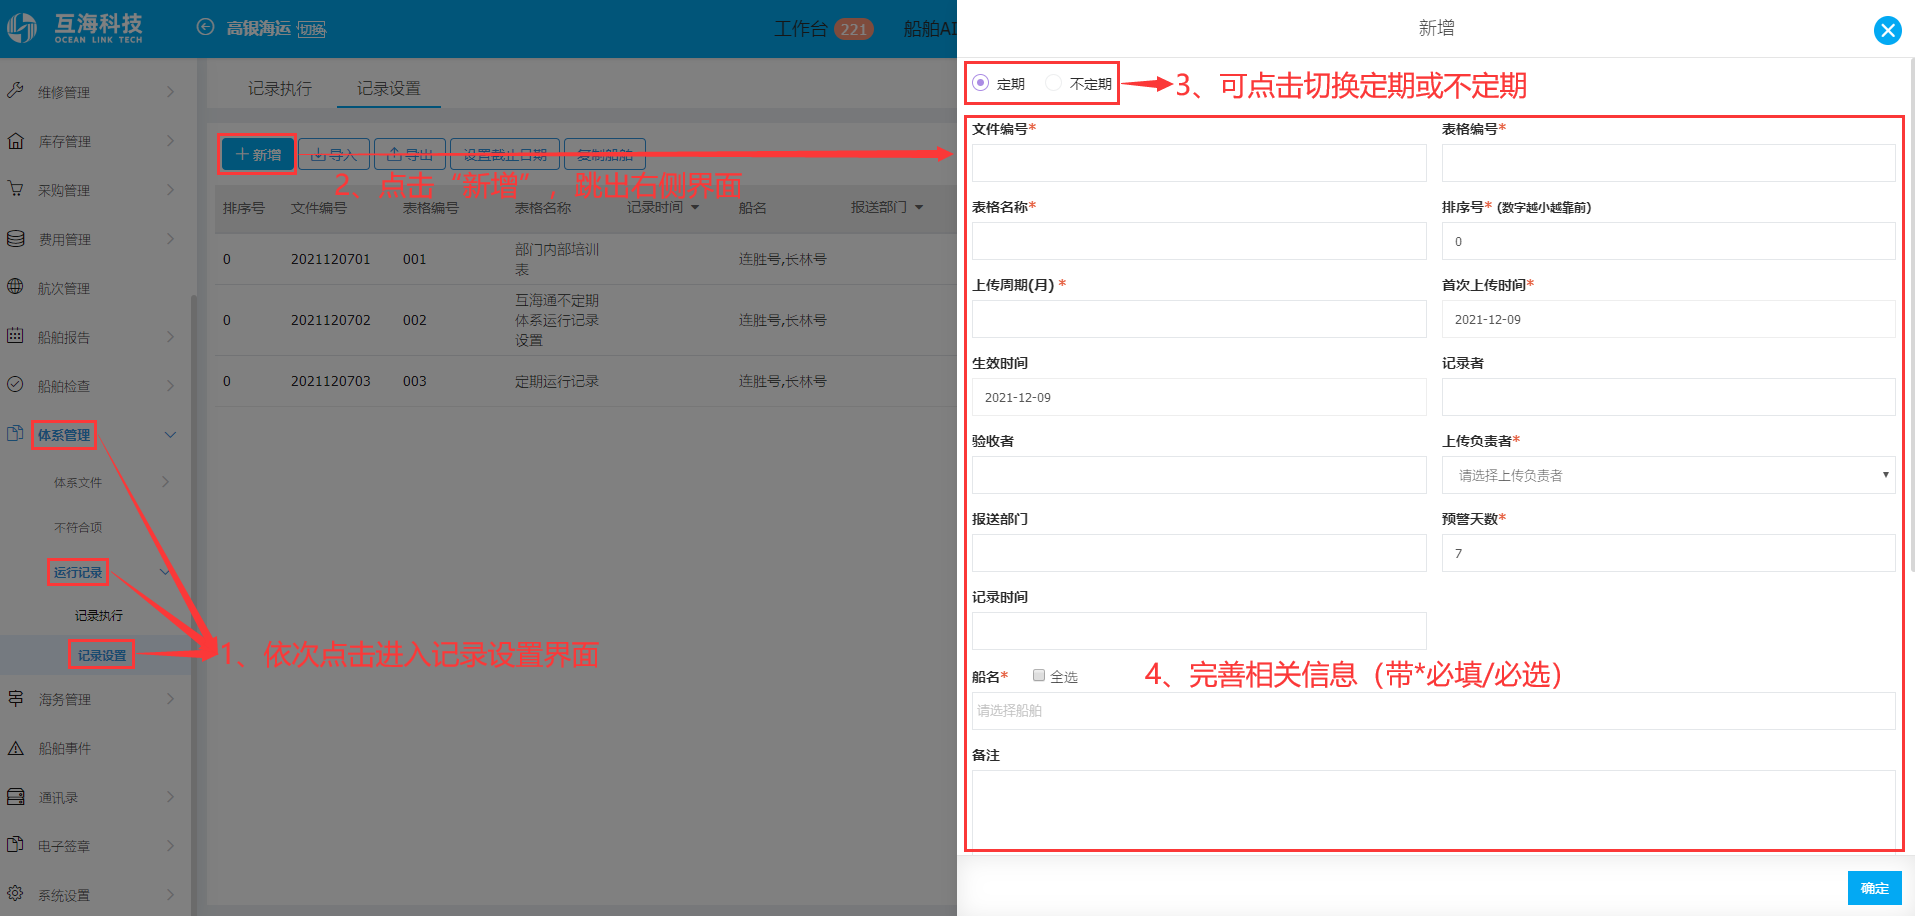Viewport: 1915px width, 916px height.
Task: Click the 船舶事件 warning triangle icon
Action: point(15,748)
